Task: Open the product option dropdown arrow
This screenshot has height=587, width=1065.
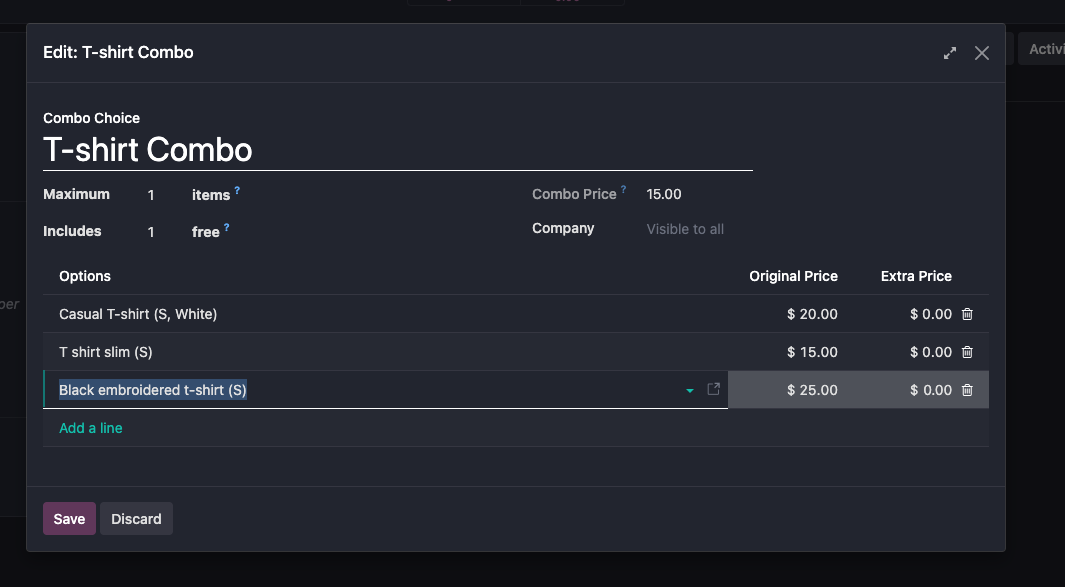Action: point(690,391)
